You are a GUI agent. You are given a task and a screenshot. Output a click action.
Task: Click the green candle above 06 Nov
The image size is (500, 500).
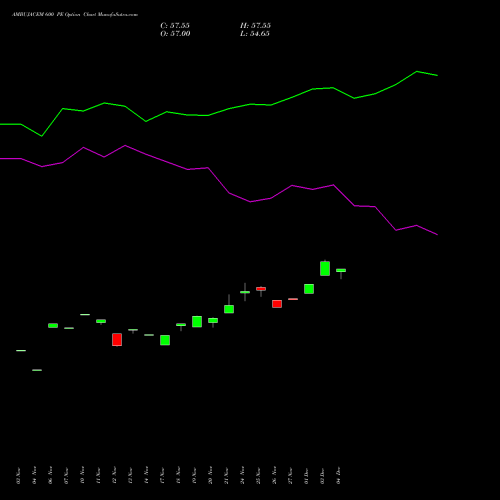[x=53, y=326]
